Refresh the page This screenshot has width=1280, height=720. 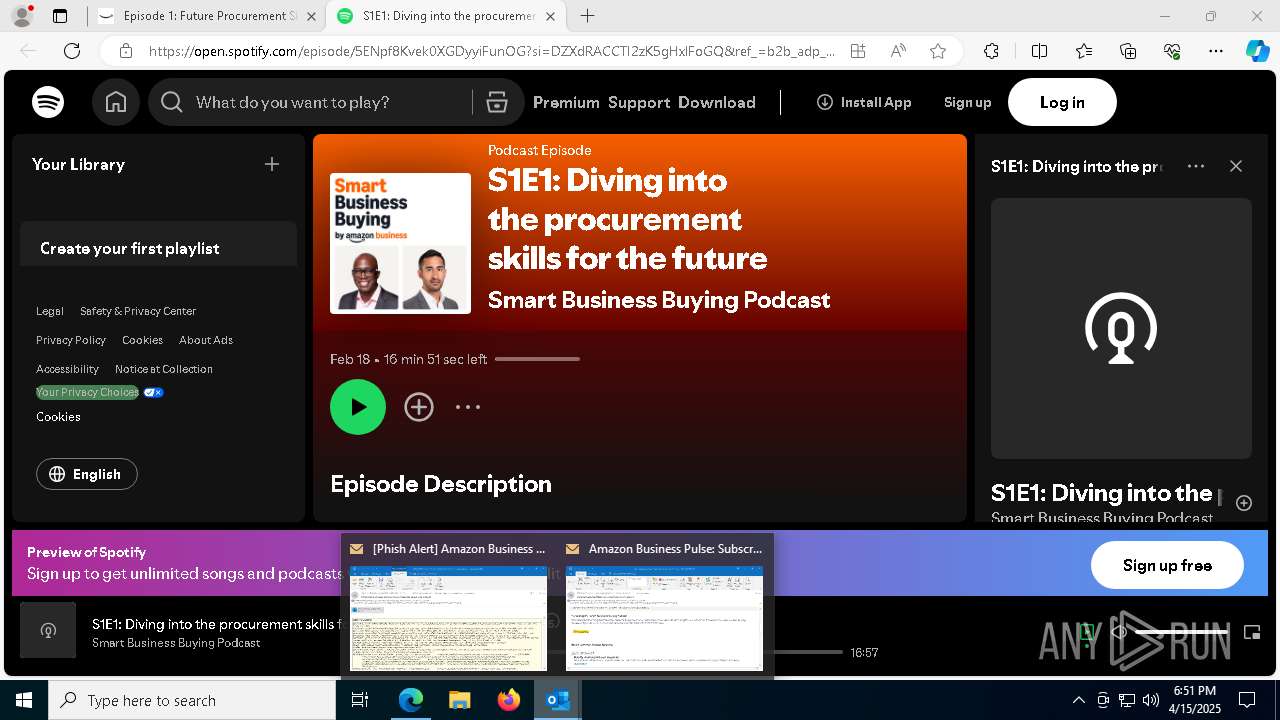point(72,51)
